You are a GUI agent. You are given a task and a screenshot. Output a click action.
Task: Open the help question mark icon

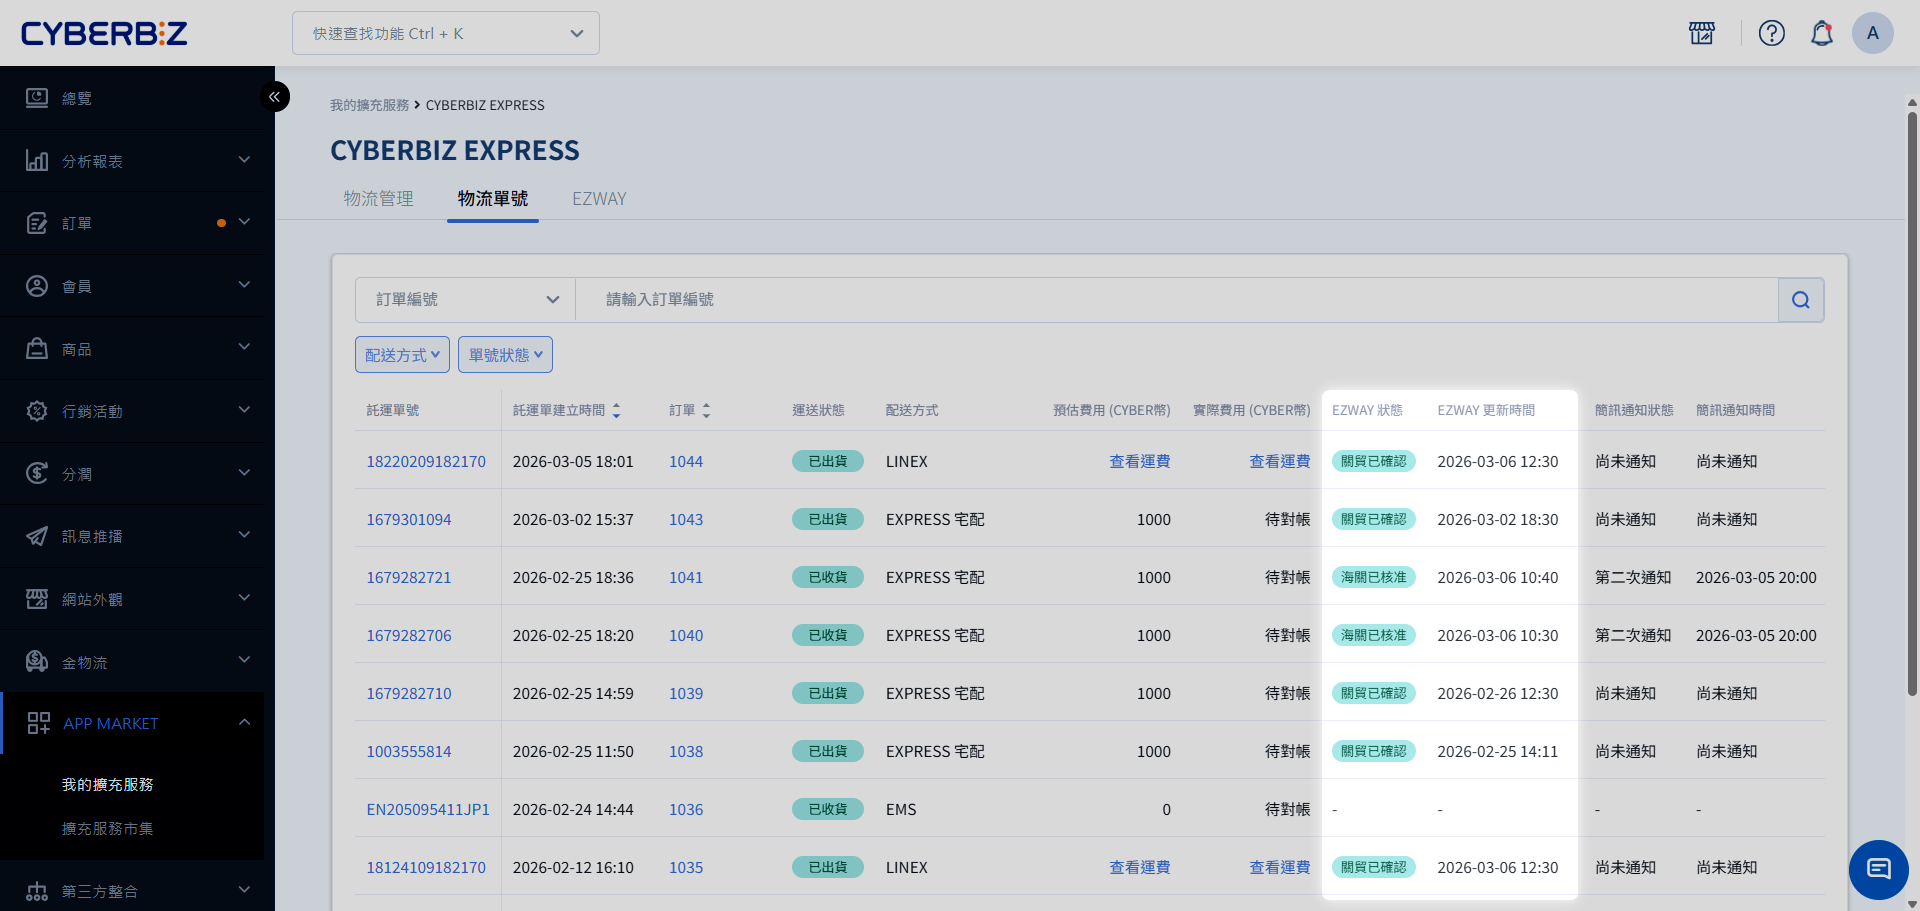coord(1771,33)
